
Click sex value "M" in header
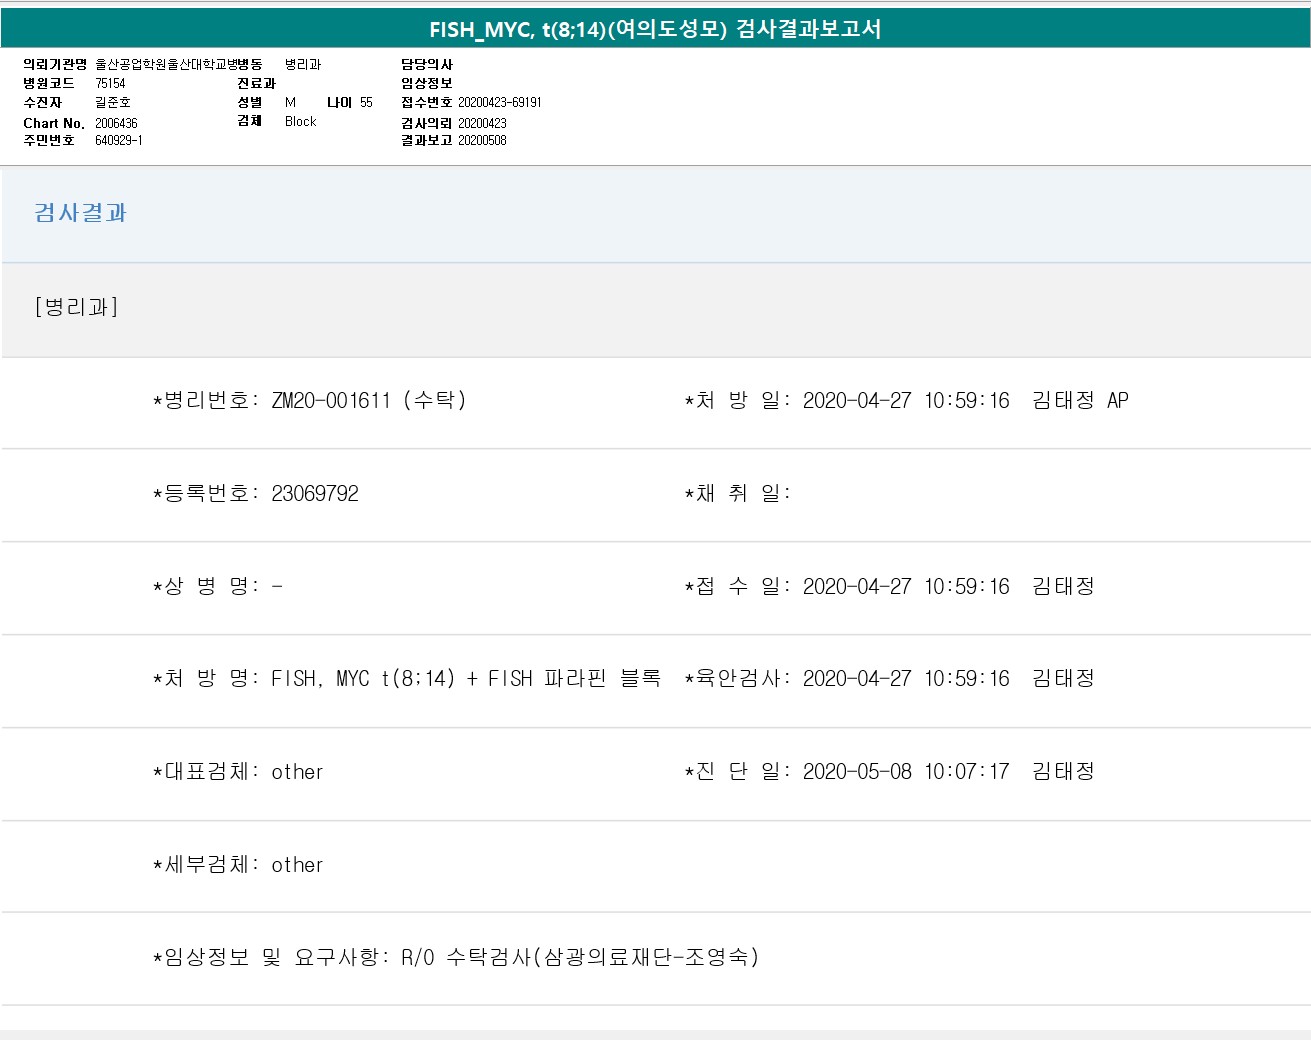(x=290, y=103)
